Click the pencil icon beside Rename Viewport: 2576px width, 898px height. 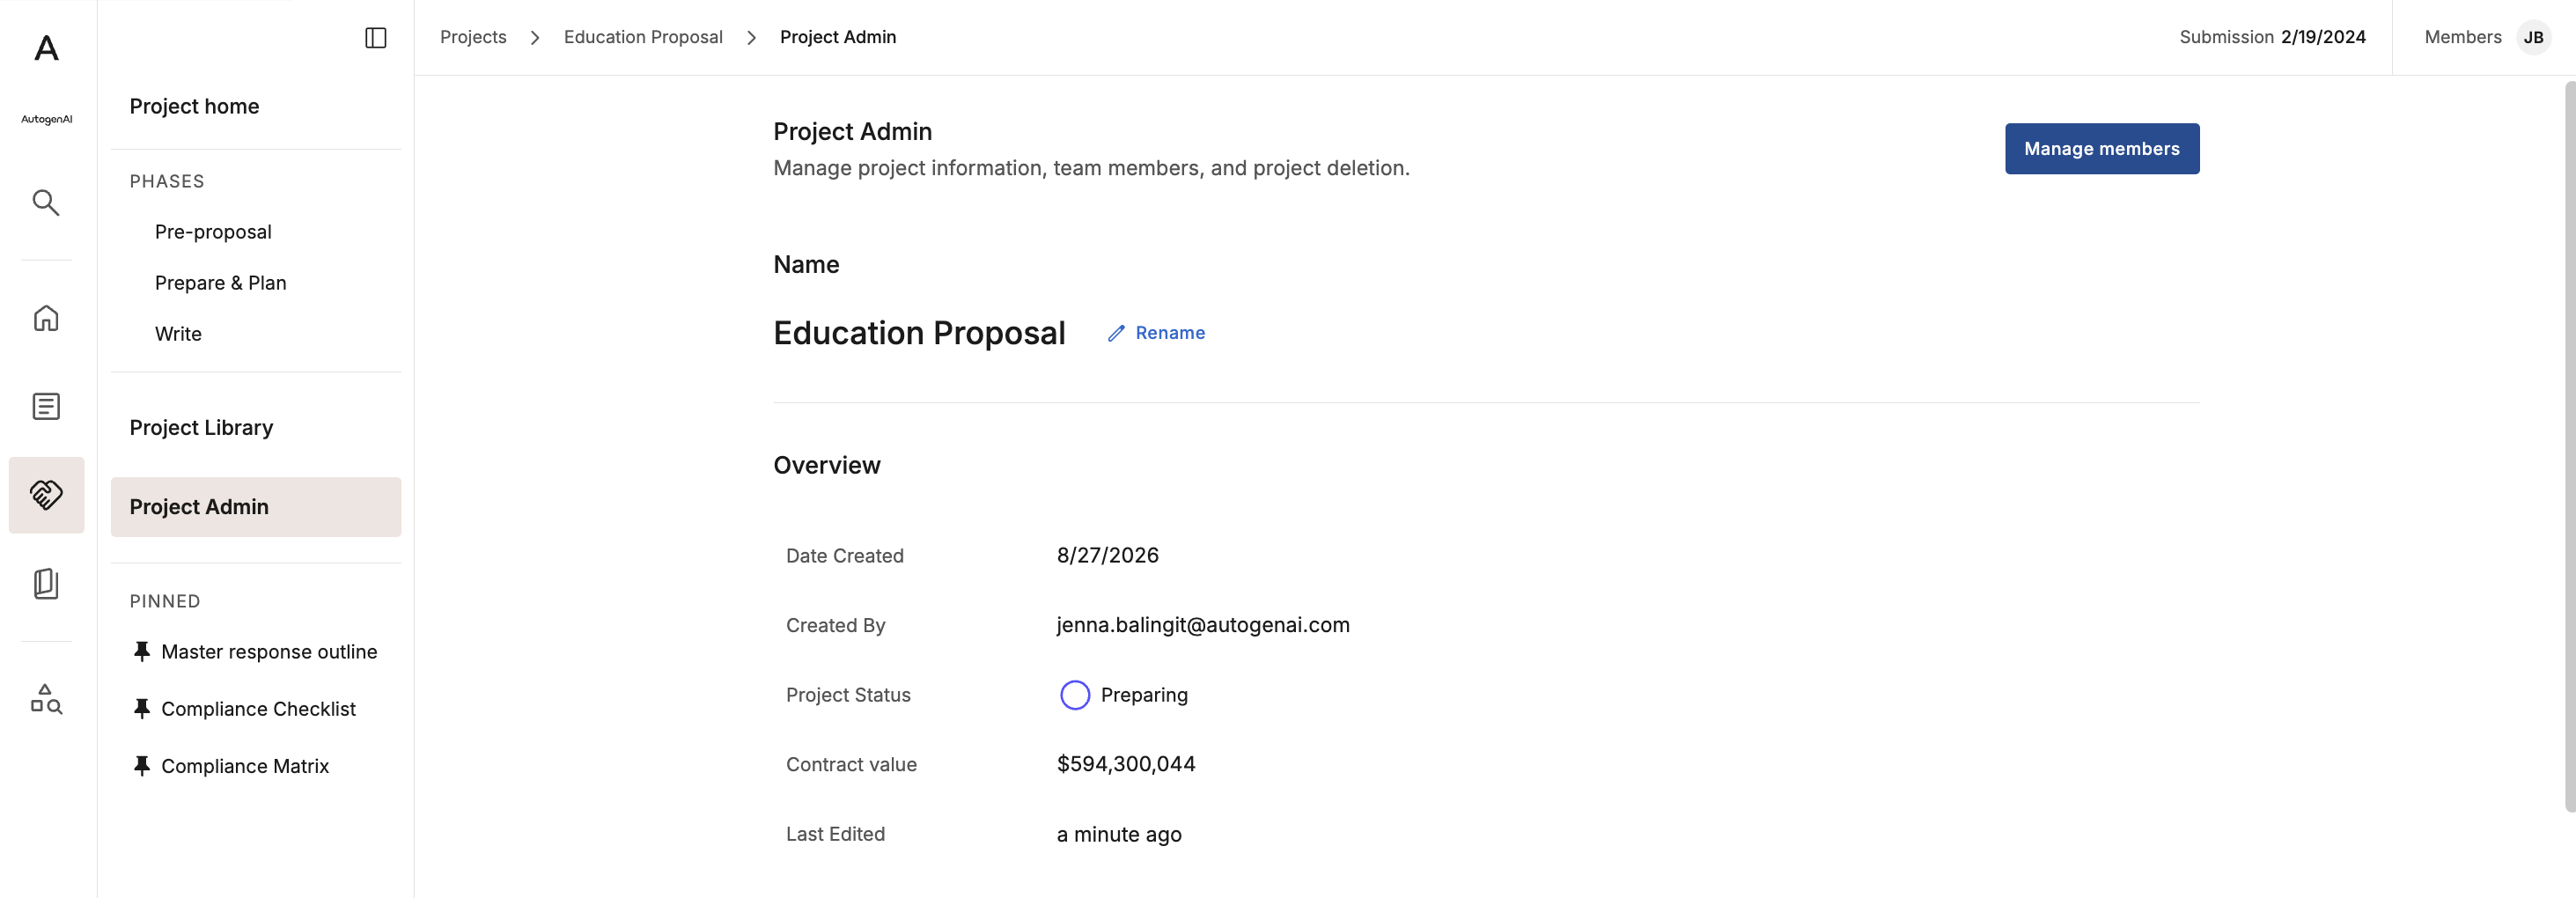1116,333
